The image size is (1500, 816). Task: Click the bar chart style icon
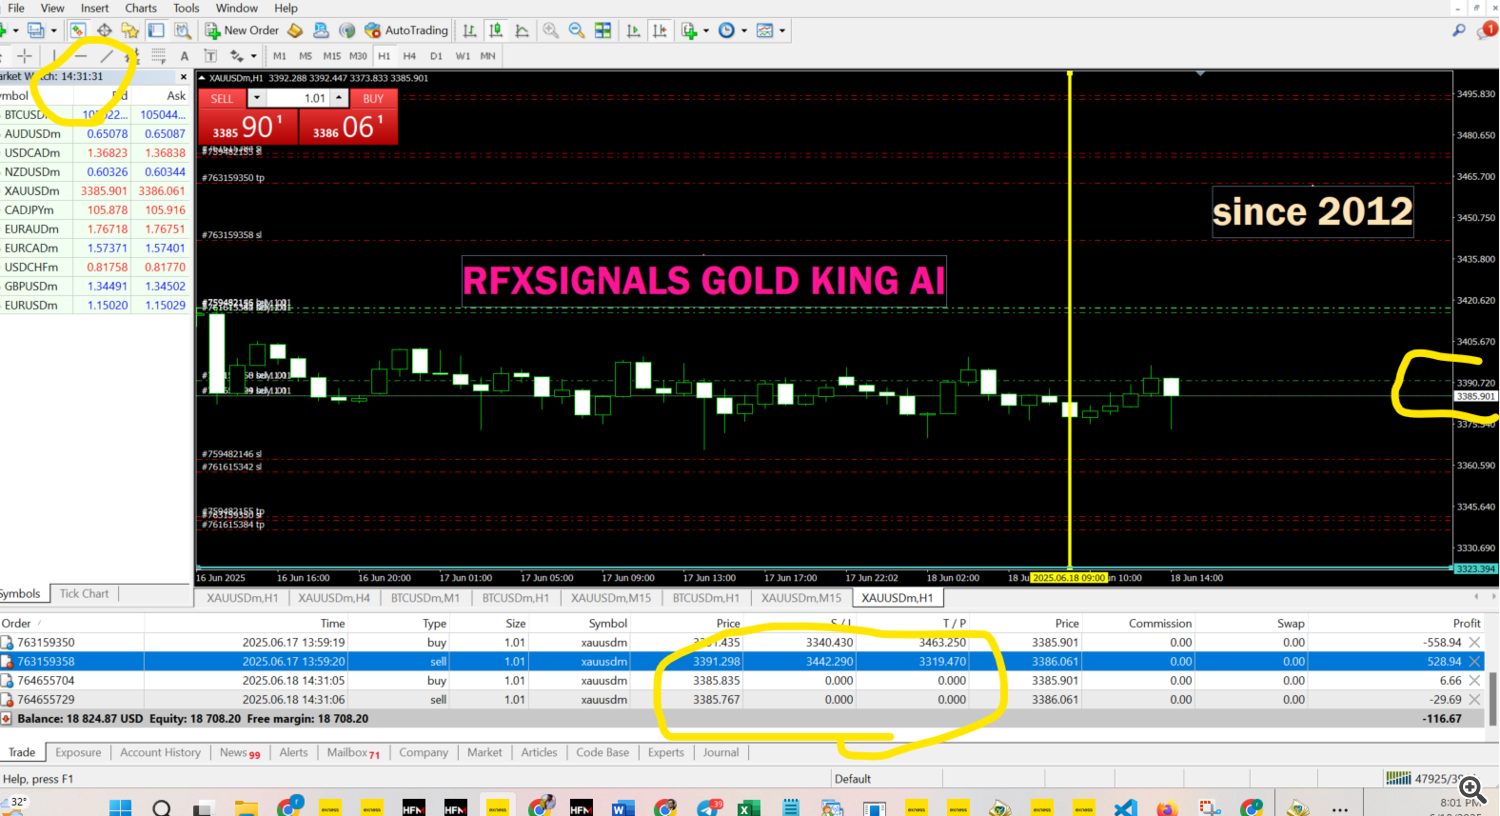[469, 31]
